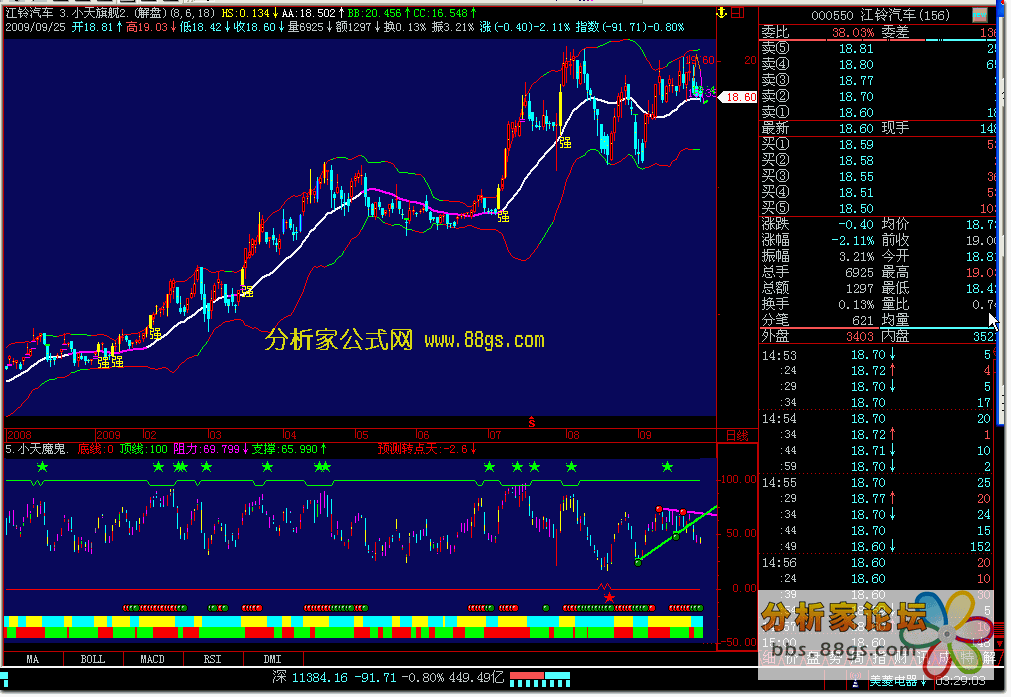The height and width of the screenshot is (697, 1011).
Task: Click the 05 month marker on time axis
Action: [362, 435]
